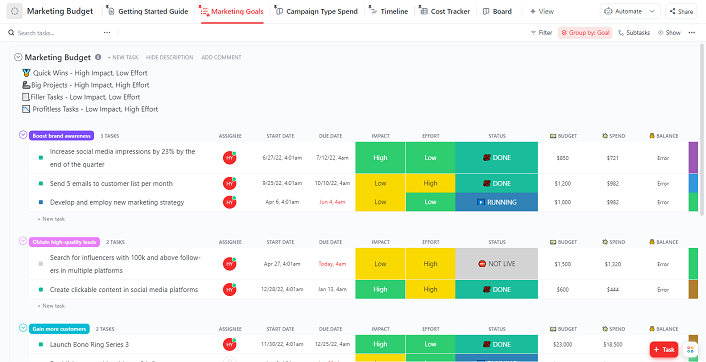Click assignee avatar for Launch Bono Ring task

(x=230, y=344)
